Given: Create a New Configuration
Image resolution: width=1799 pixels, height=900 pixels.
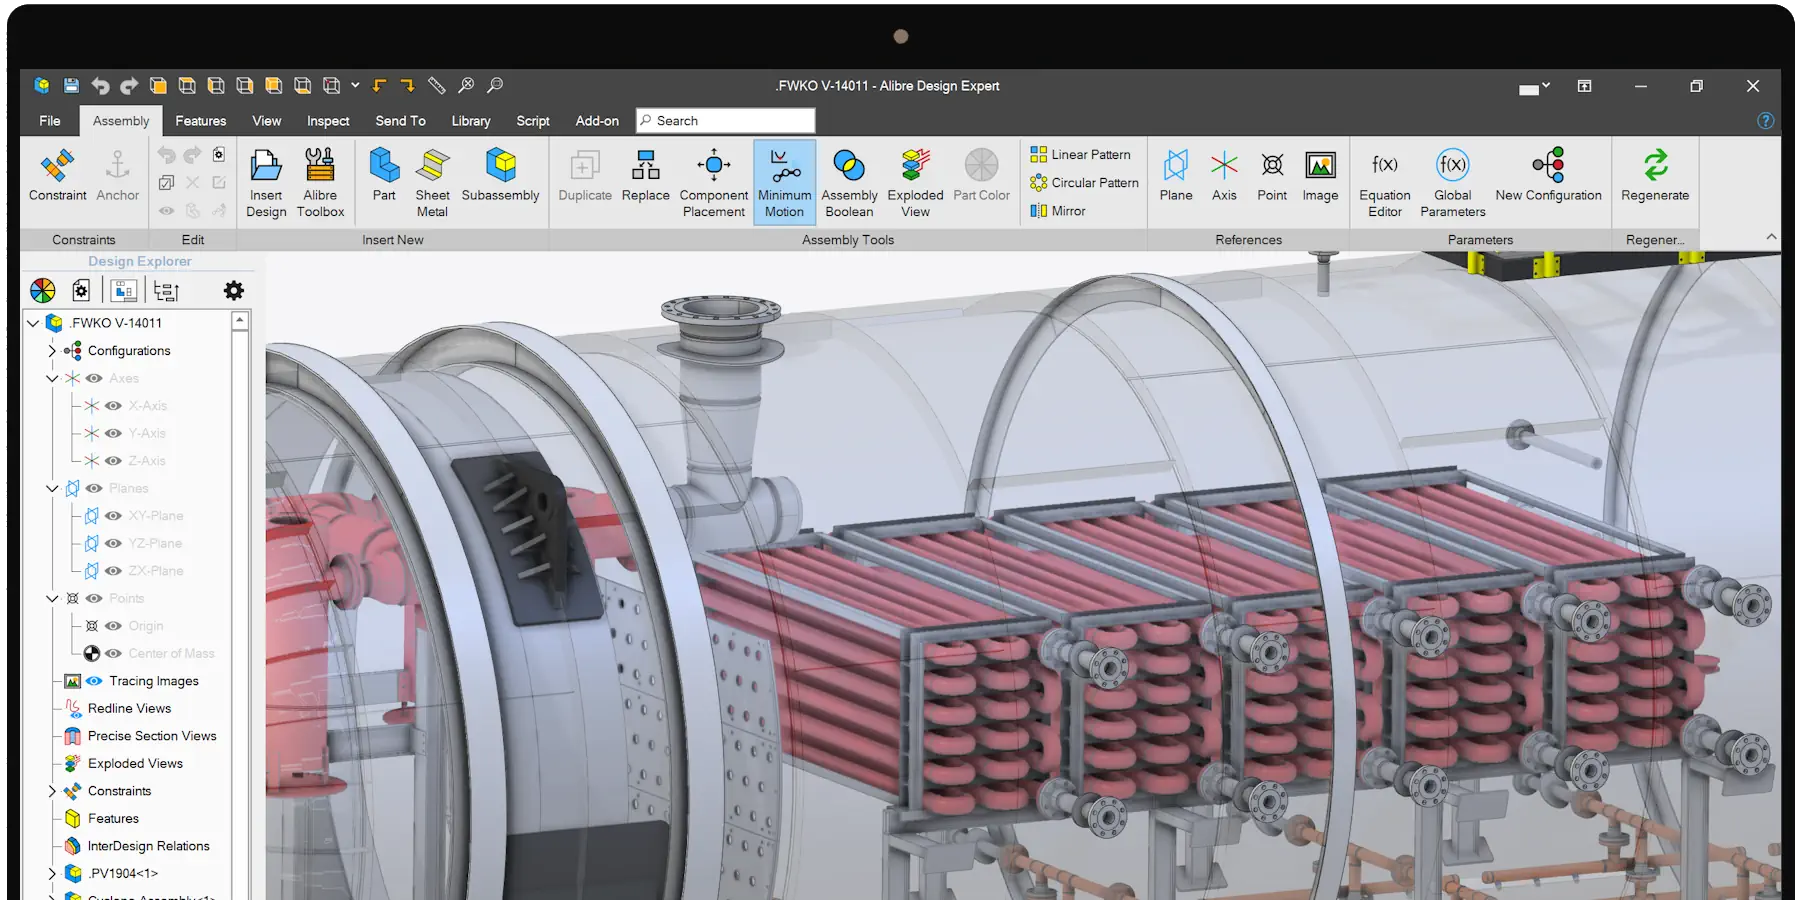Looking at the screenshot, I should (1548, 176).
